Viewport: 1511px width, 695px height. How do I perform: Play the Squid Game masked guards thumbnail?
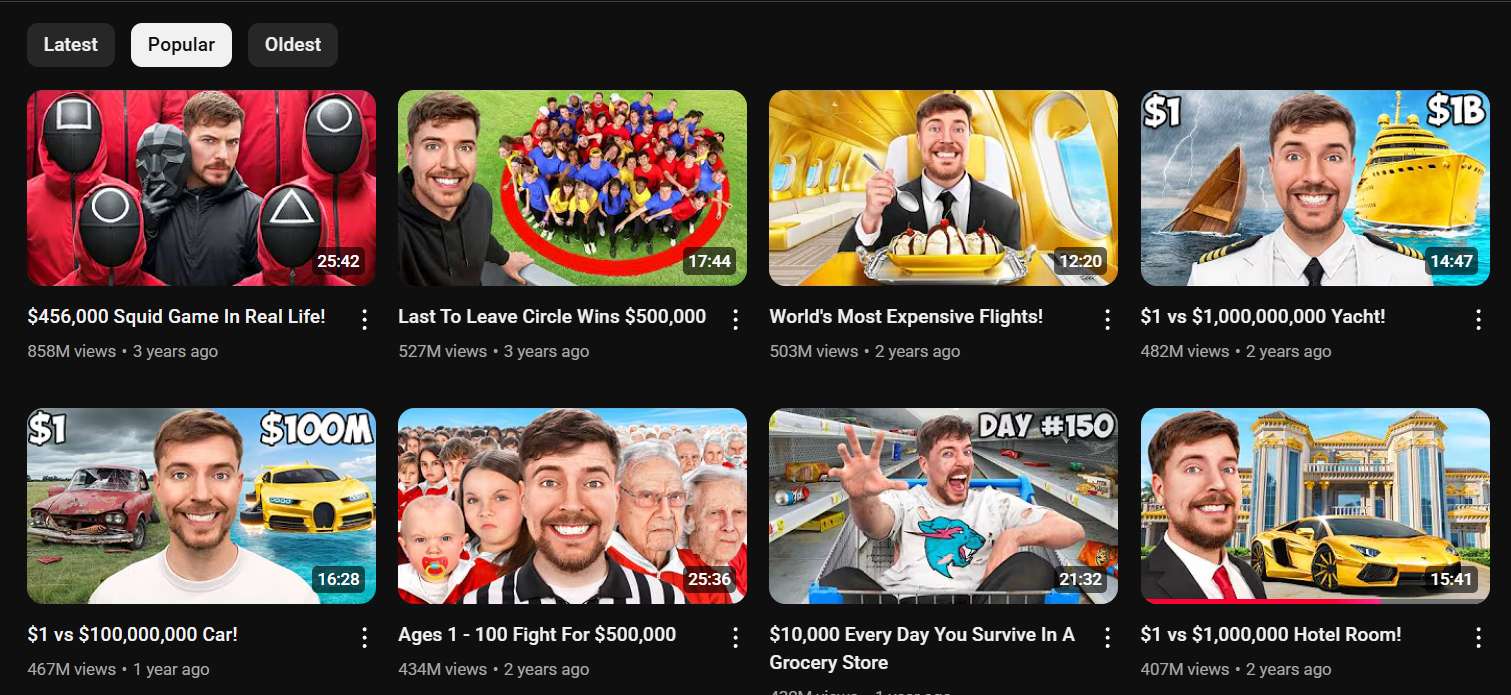point(201,188)
